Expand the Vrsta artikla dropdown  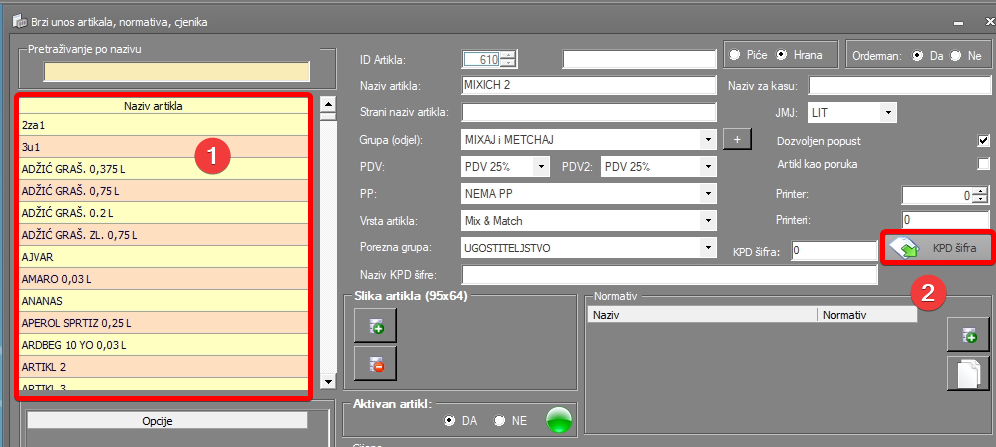pos(708,220)
